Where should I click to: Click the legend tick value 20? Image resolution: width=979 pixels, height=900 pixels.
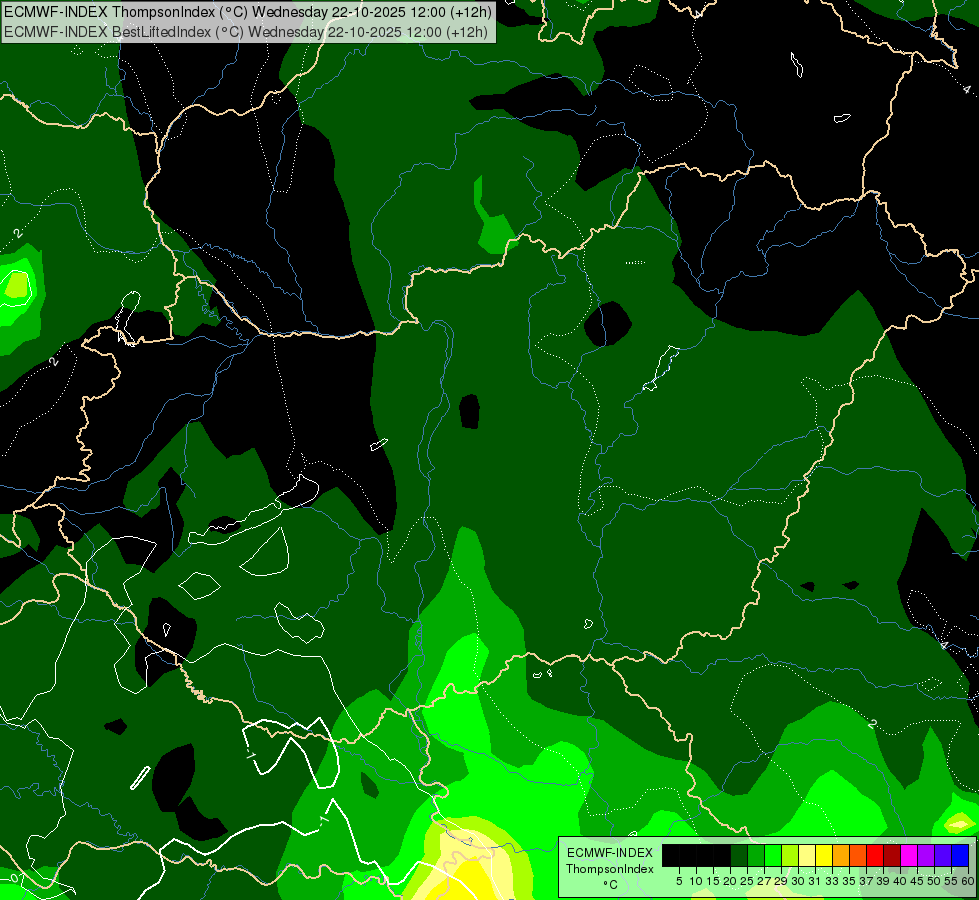pyautogui.click(x=730, y=881)
